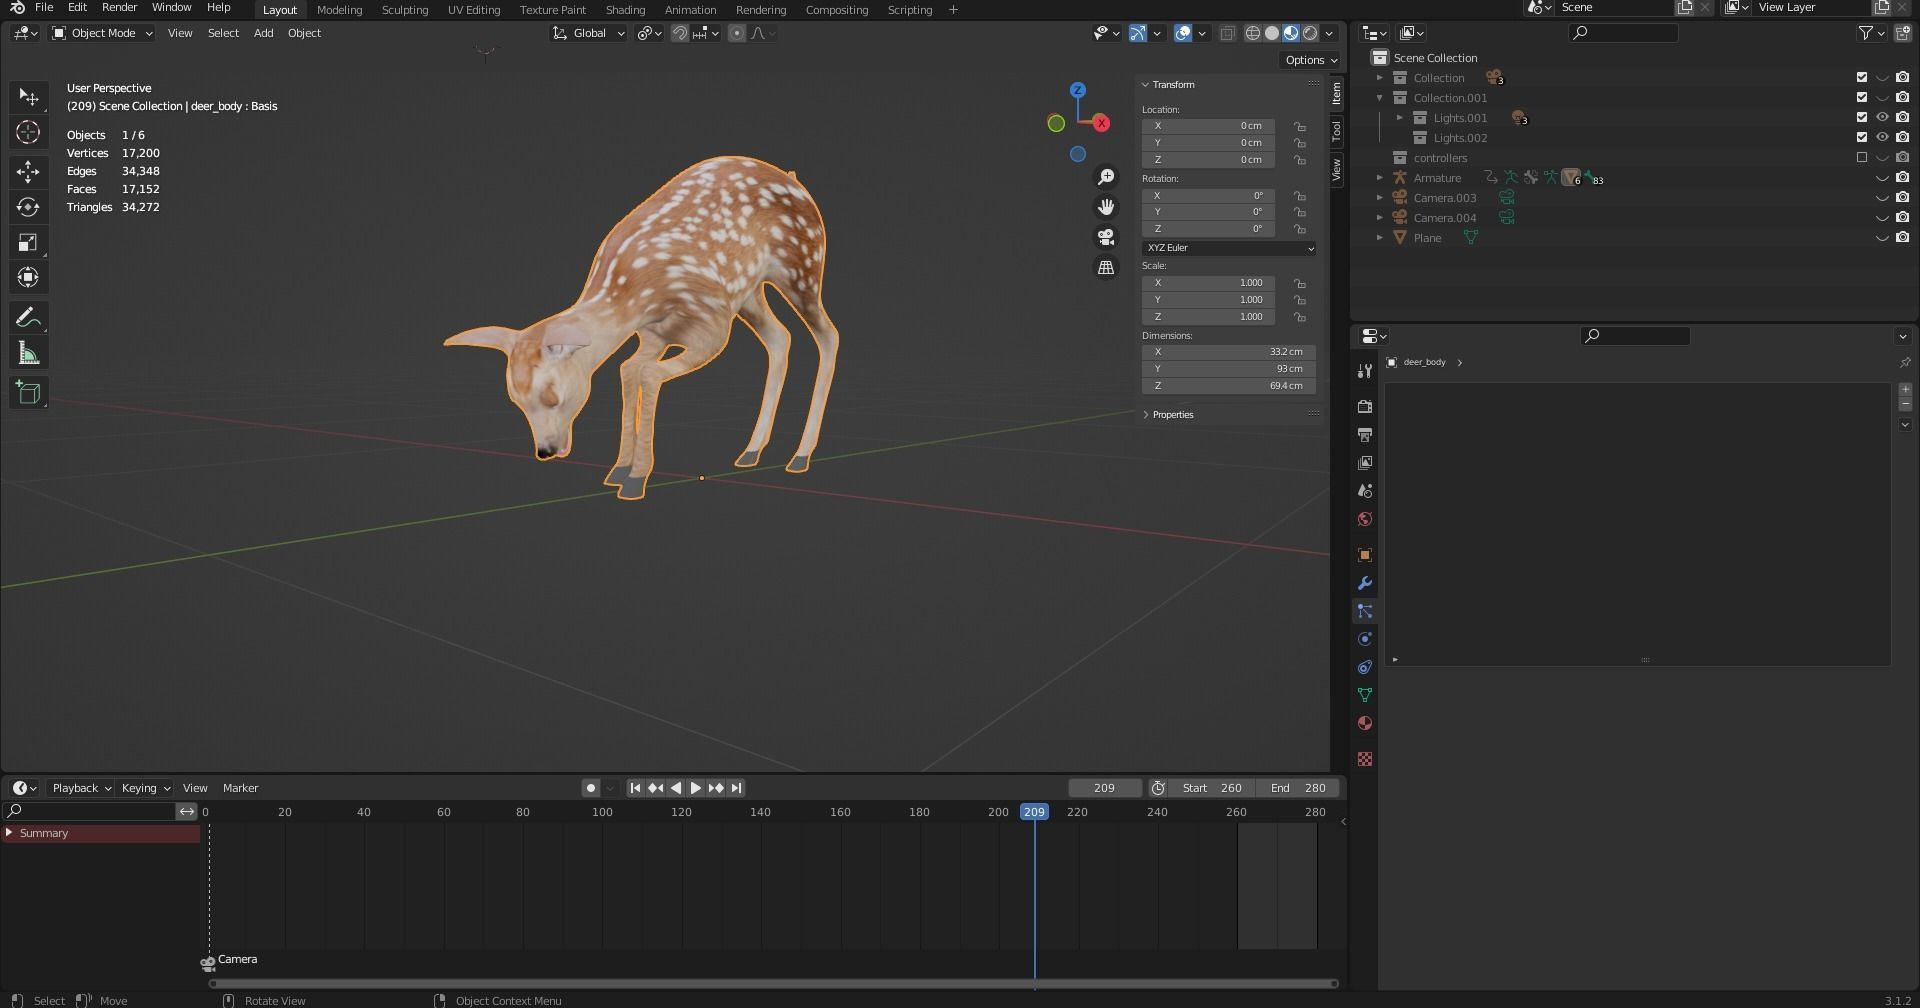Play the animation forward
Viewport: 1920px width, 1008px height.
[x=696, y=788]
